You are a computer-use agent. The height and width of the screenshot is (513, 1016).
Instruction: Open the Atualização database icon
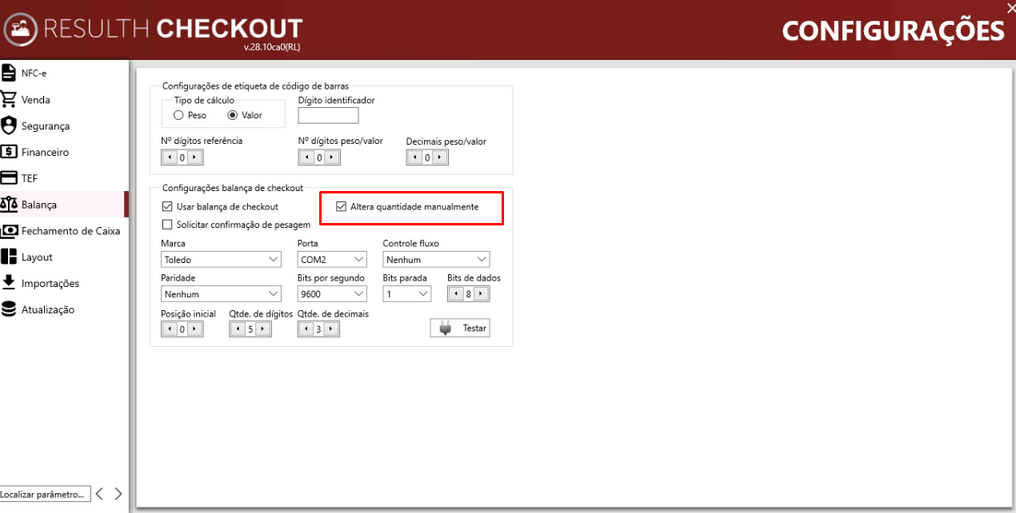point(8,309)
